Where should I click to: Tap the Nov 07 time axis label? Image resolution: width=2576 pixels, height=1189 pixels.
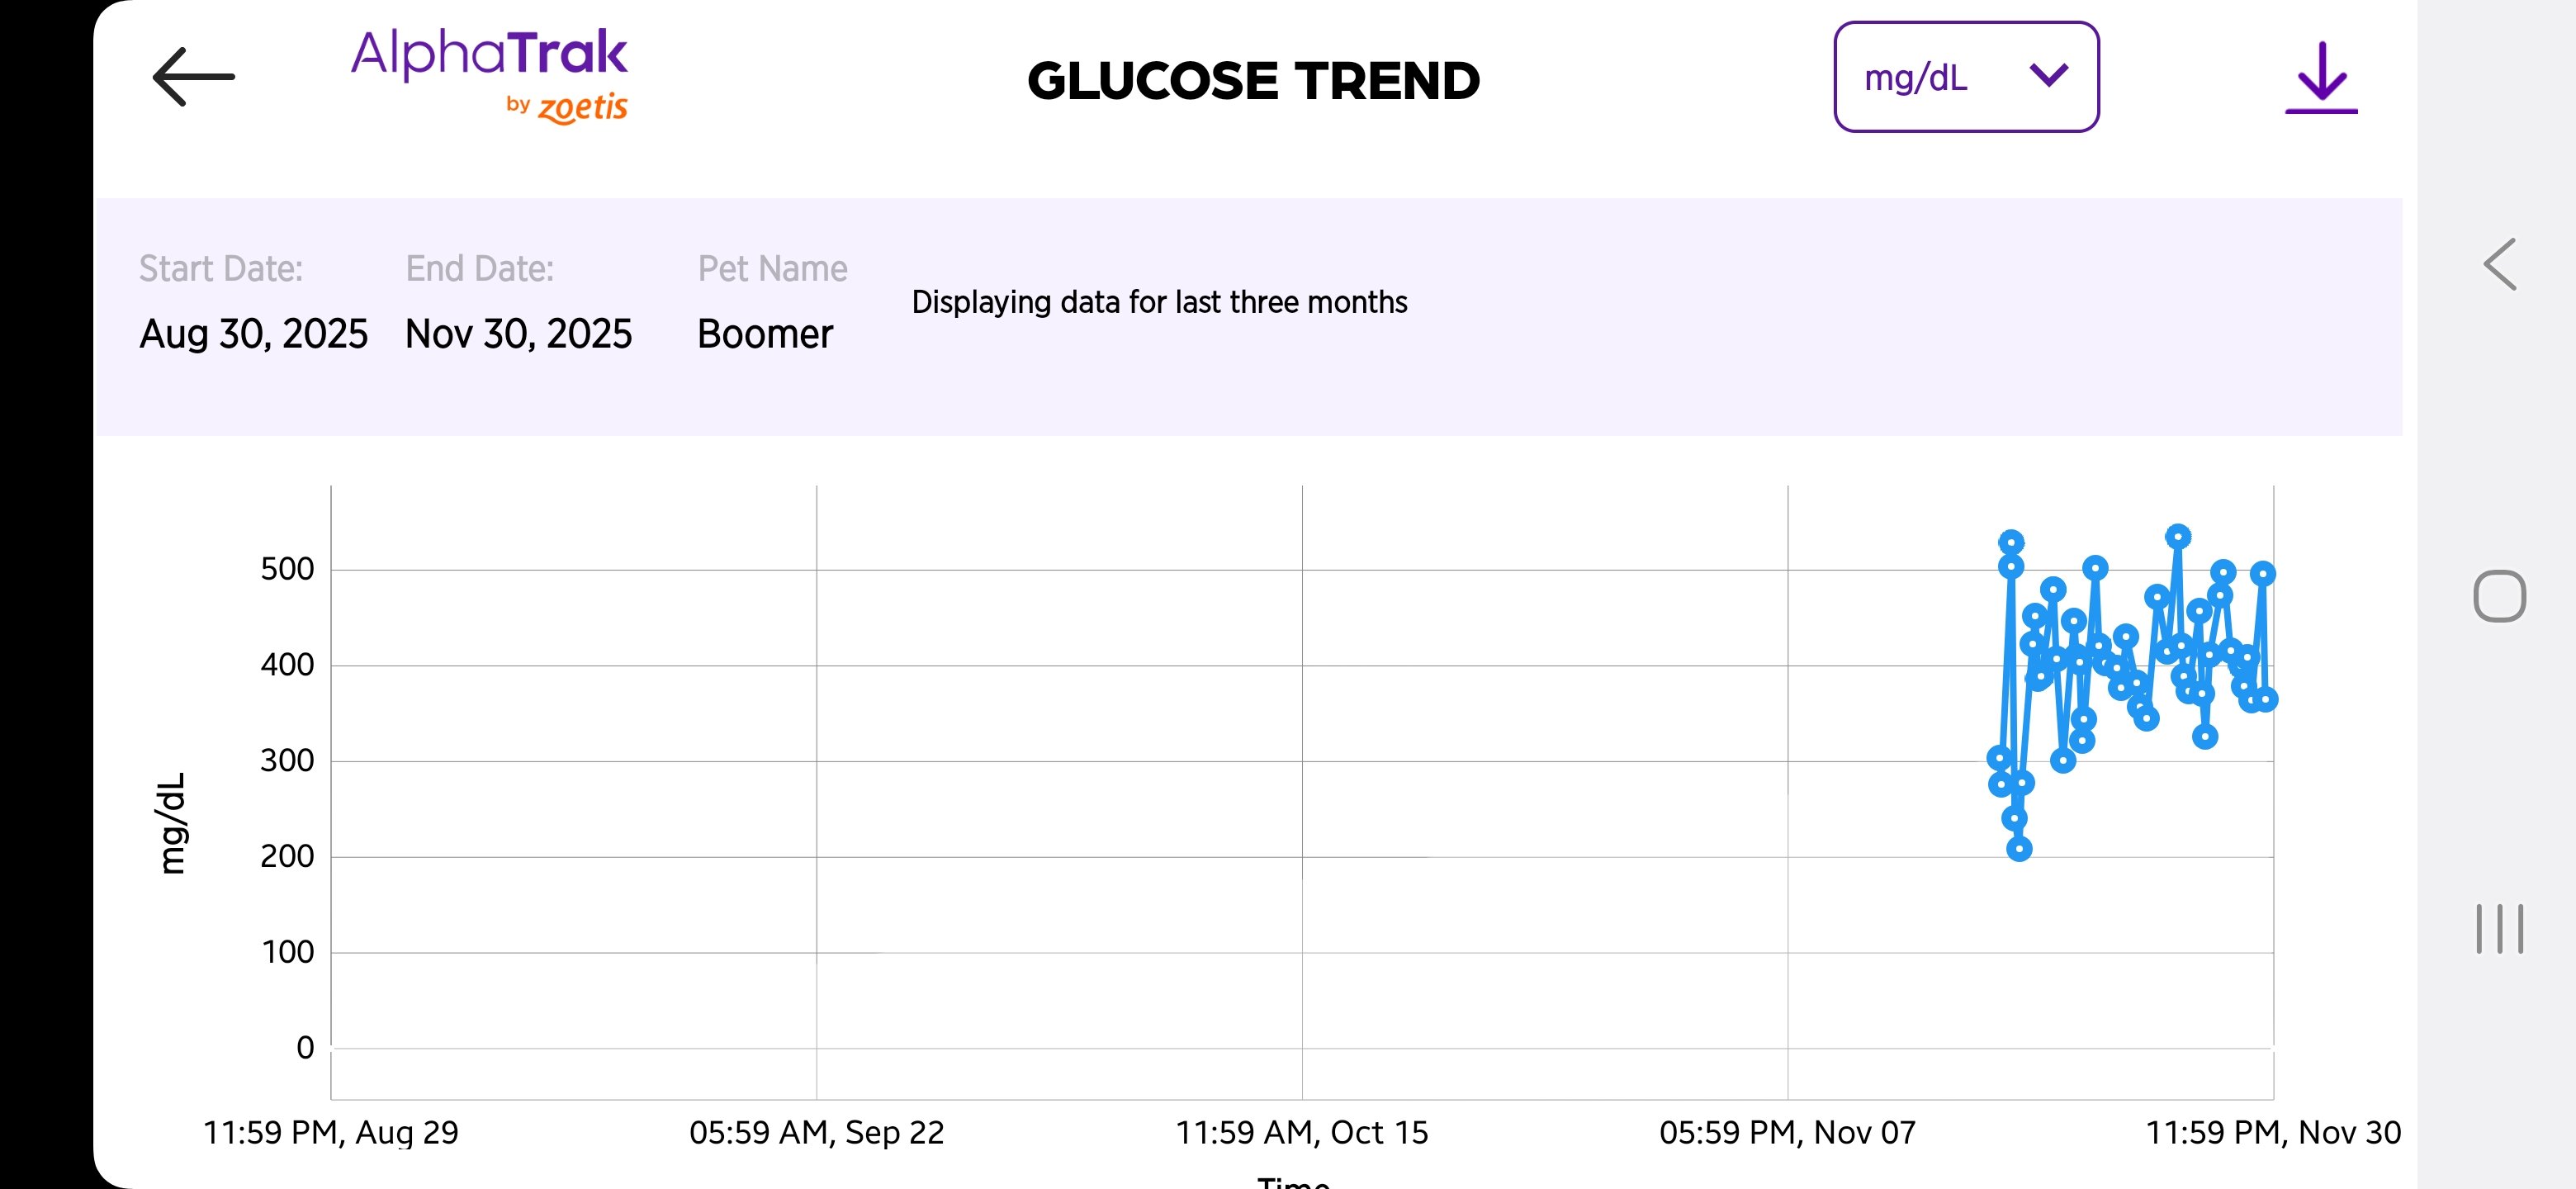point(1787,1132)
